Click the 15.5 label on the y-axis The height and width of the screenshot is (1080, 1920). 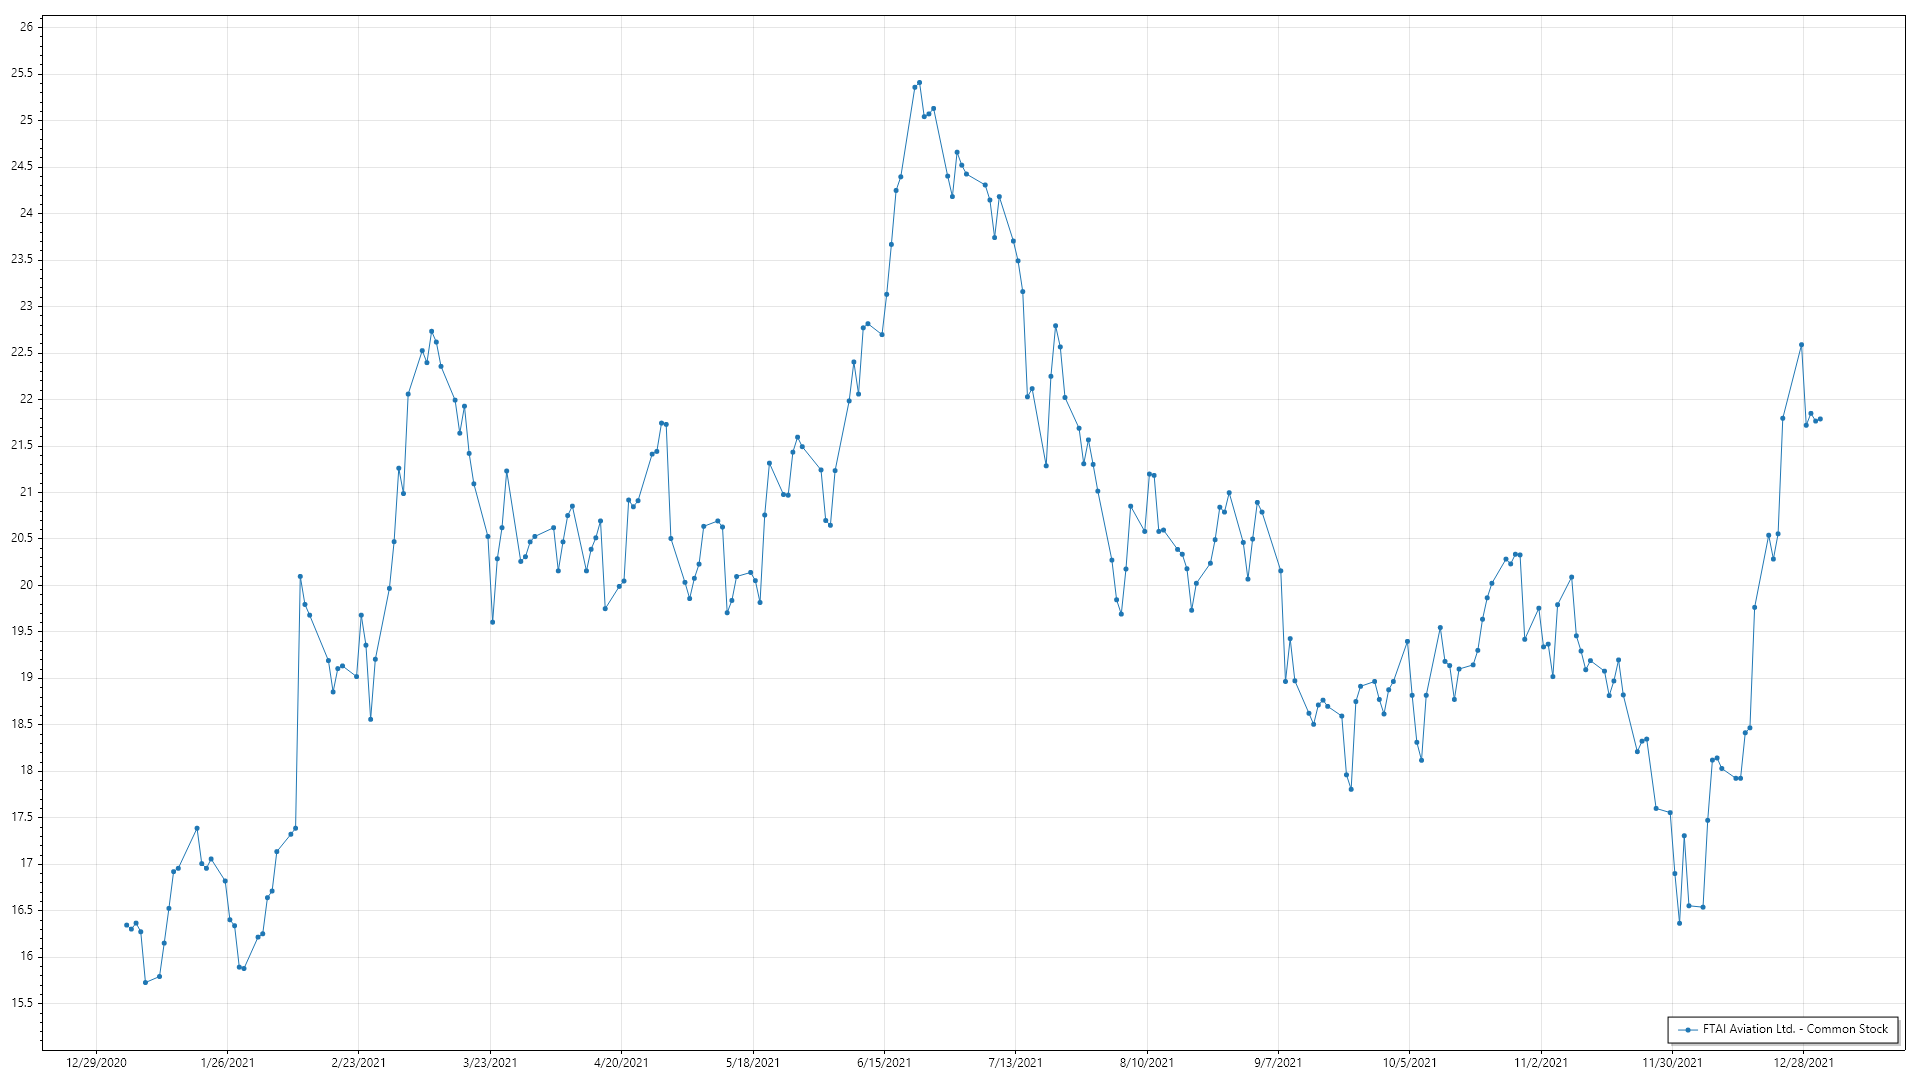[x=22, y=1002]
